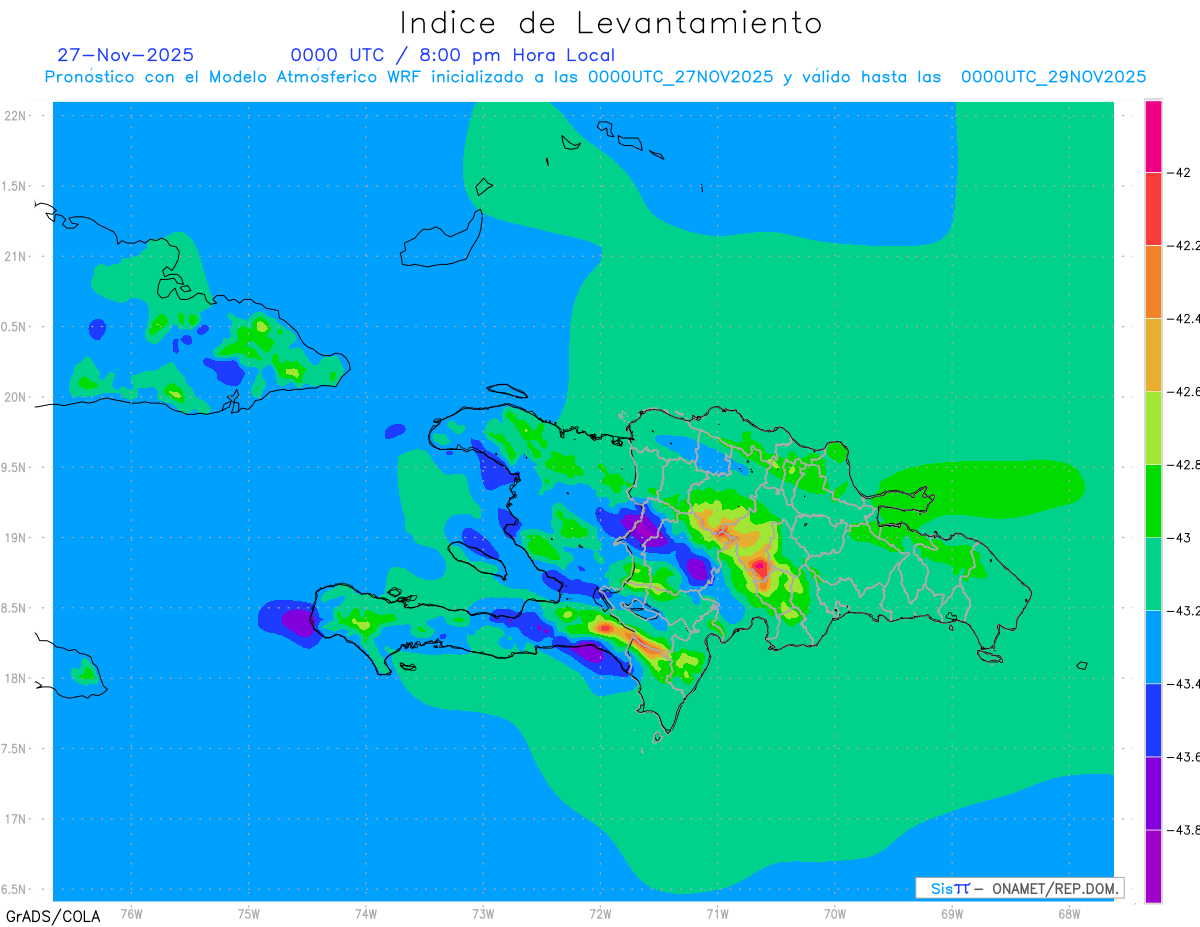
Task: Click the '76W' longitude label
Action: click(131, 914)
